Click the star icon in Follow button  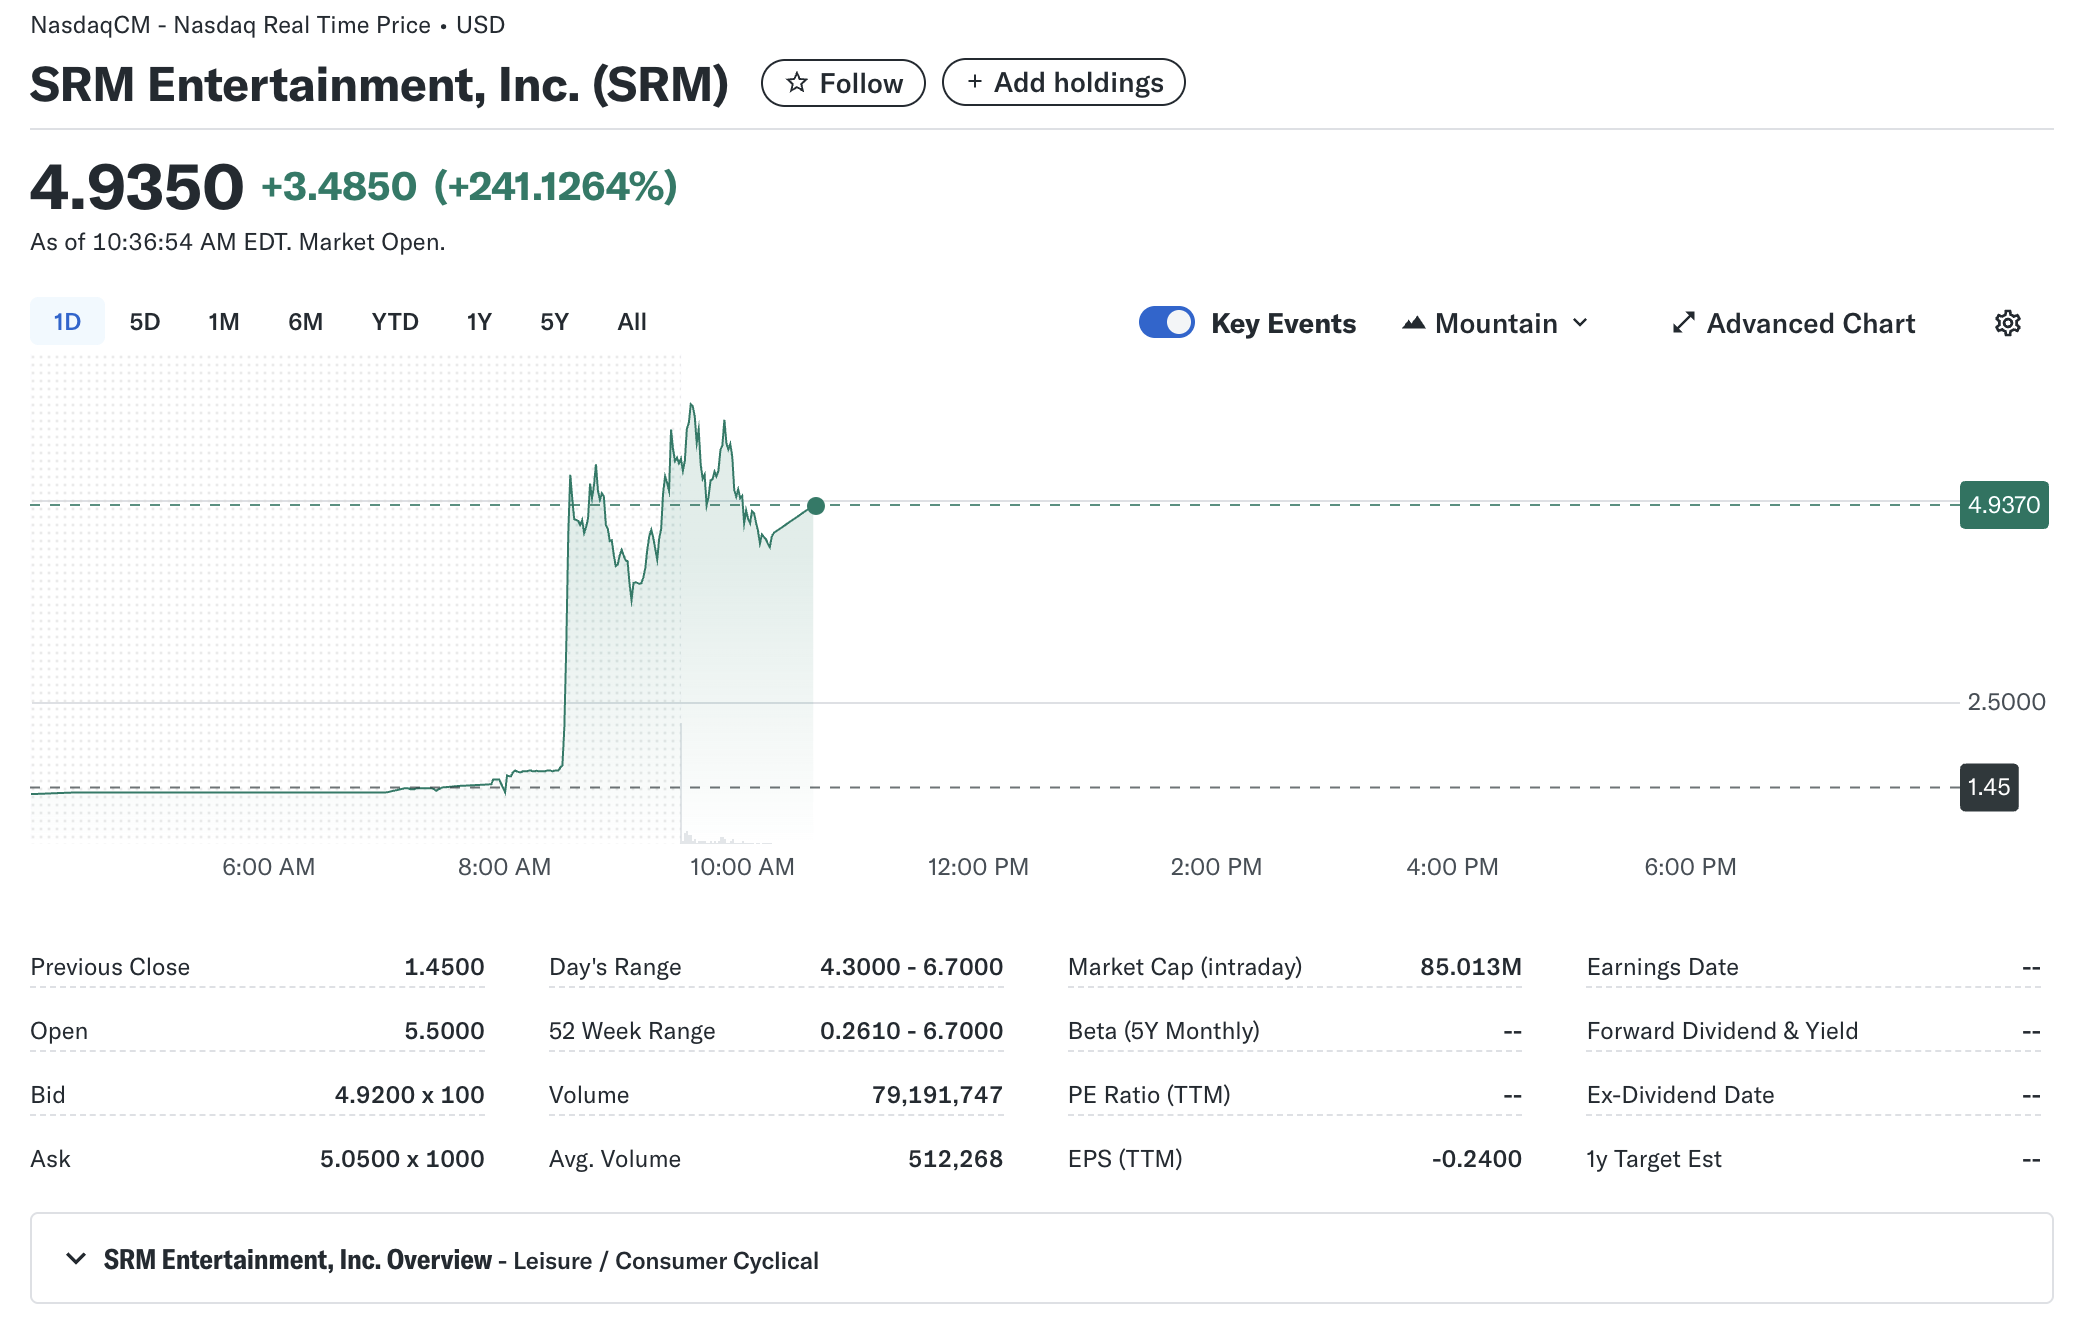pos(796,83)
